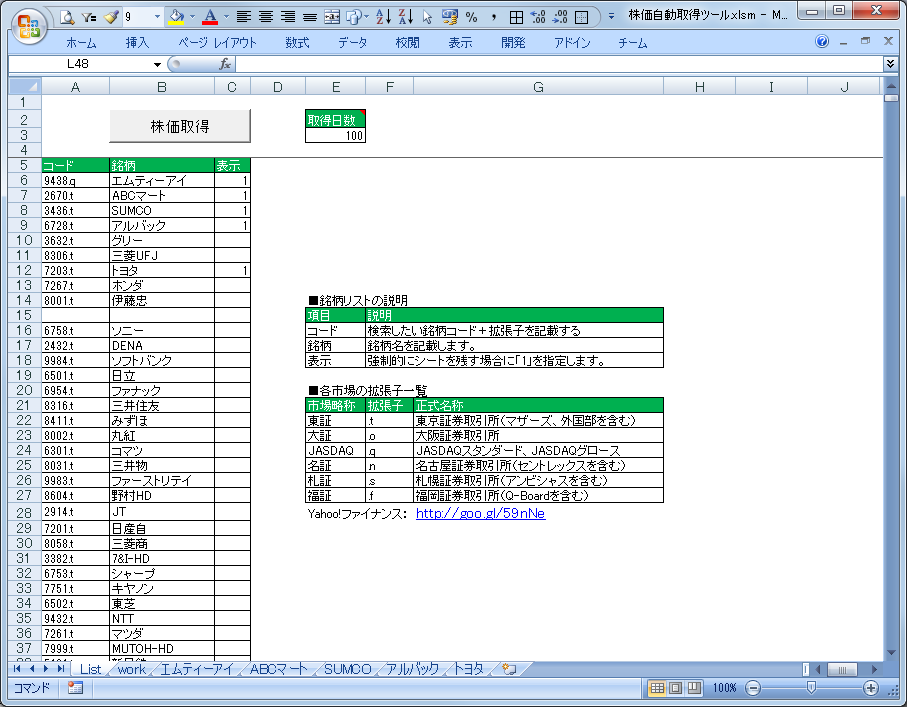Click the zoom slider handle

tap(812, 687)
